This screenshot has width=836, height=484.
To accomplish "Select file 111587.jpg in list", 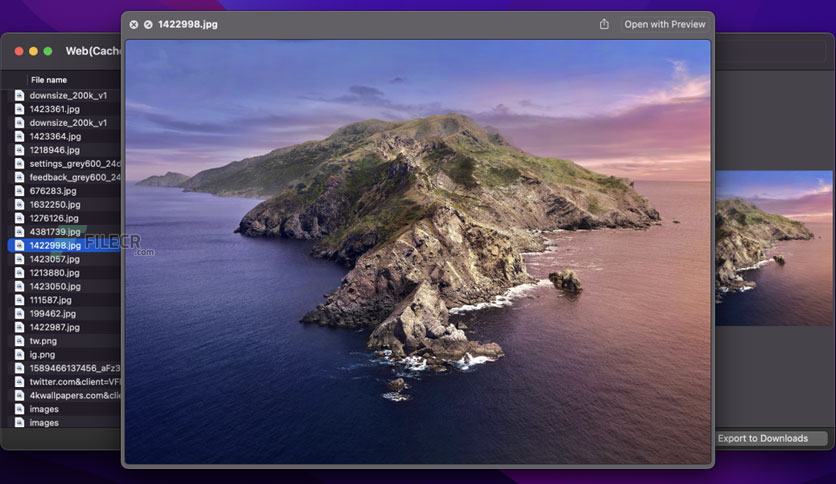I will click(x=64, y=300).
